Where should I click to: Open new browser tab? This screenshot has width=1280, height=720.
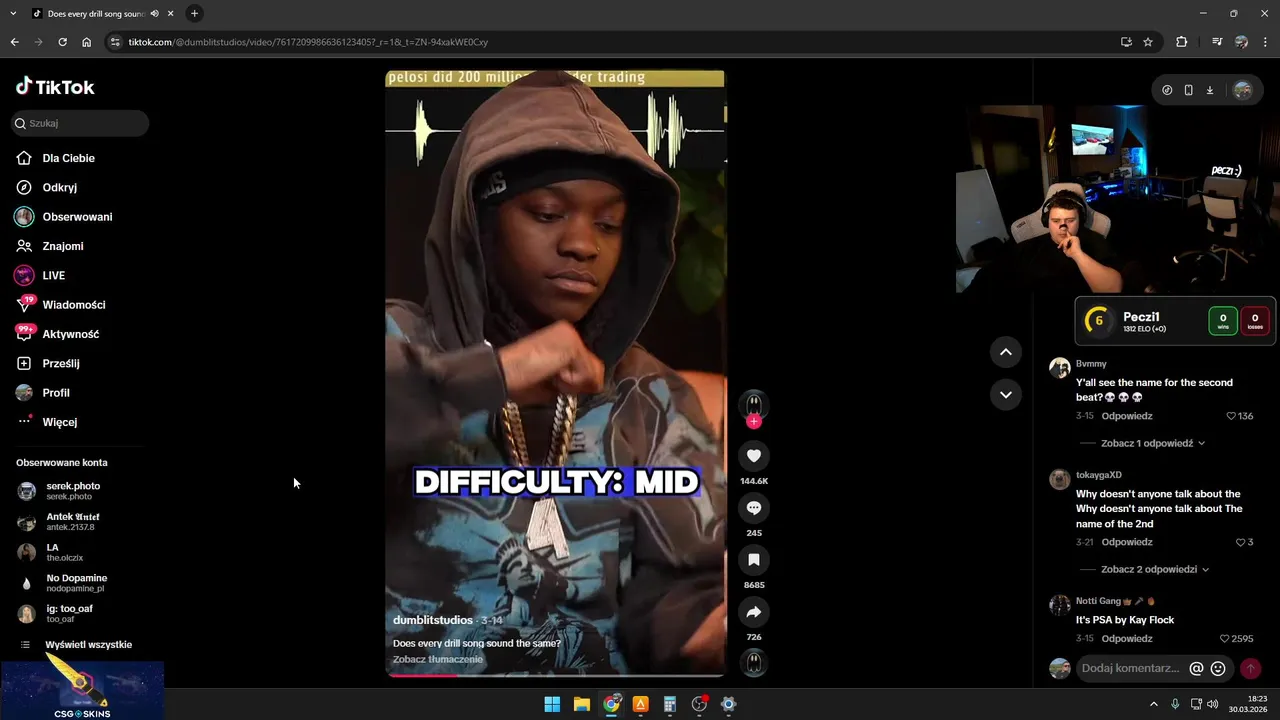tap(194, 14)
